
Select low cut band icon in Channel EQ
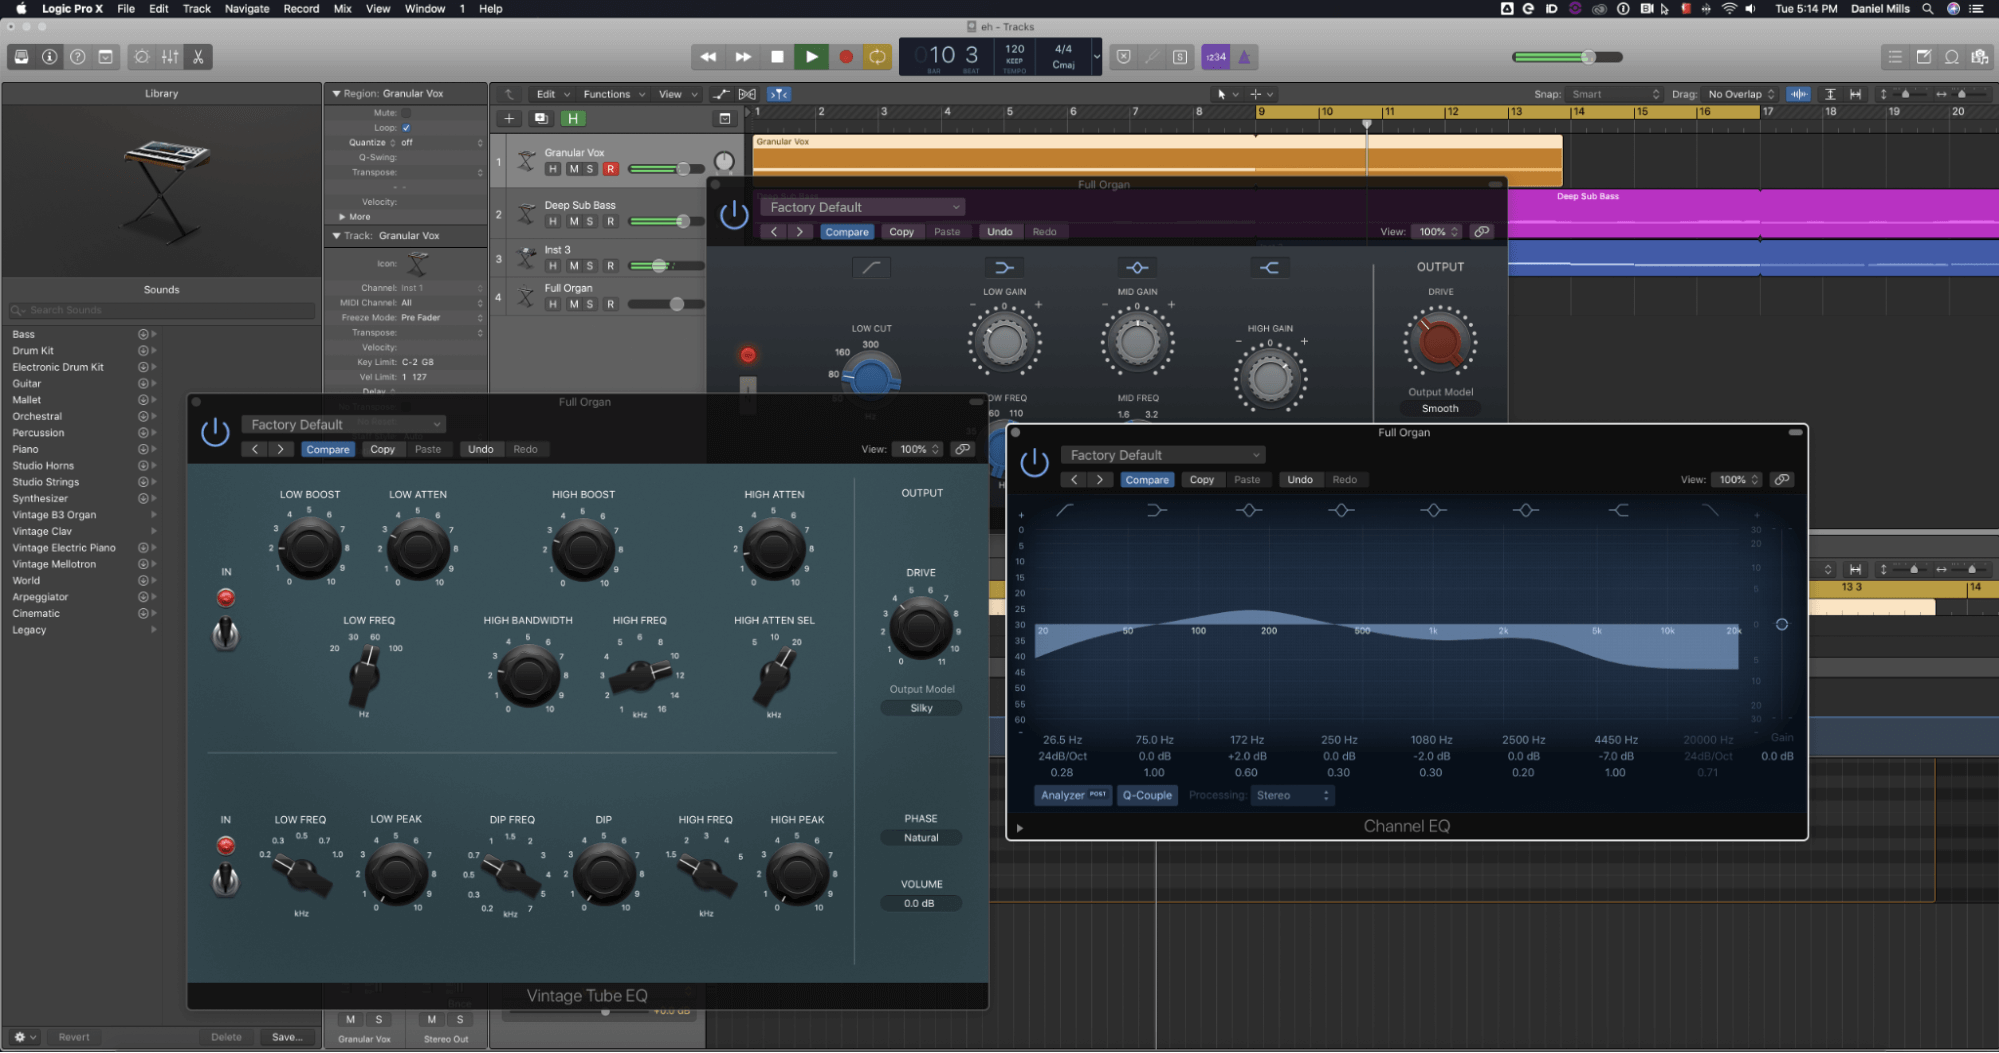[1064, 511]
